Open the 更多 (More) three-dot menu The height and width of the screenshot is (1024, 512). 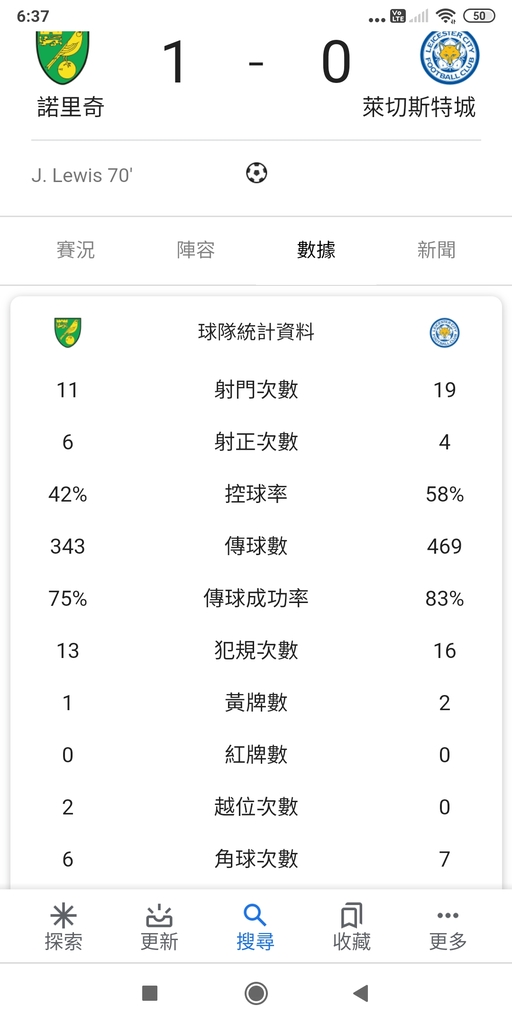(448, 916)
